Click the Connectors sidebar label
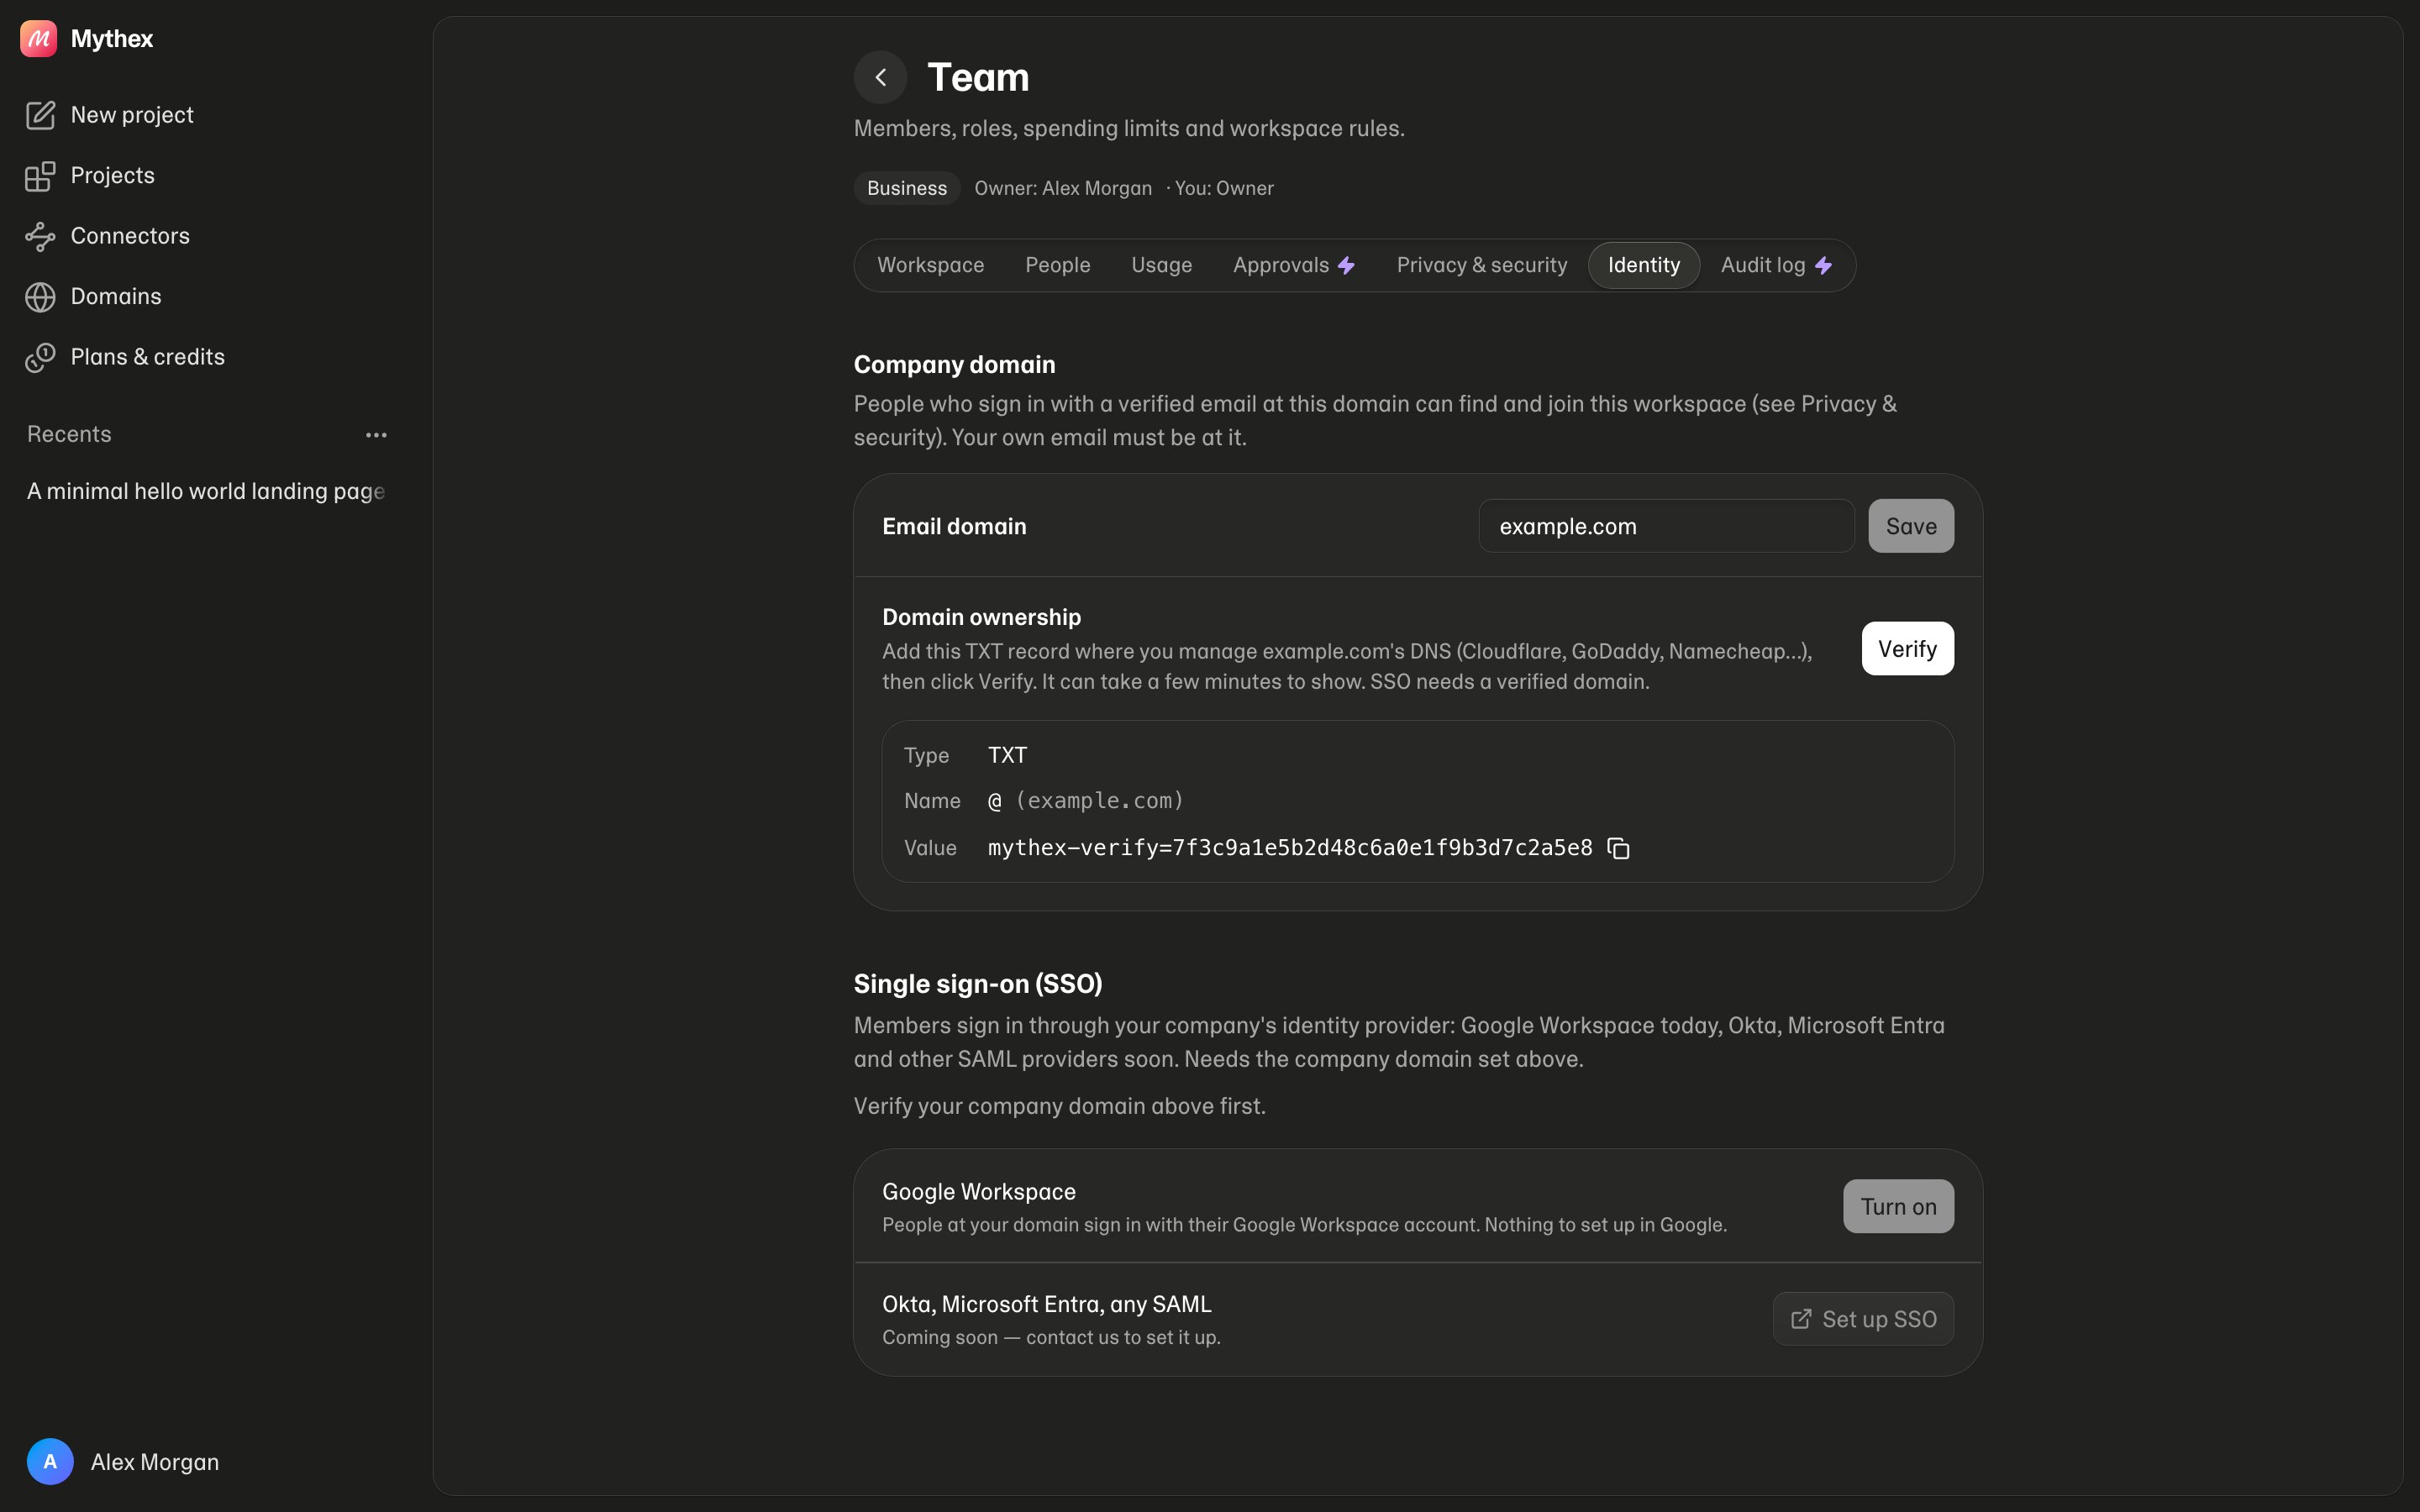This screenshot has width=2420, height=1512. click(130, 236)
